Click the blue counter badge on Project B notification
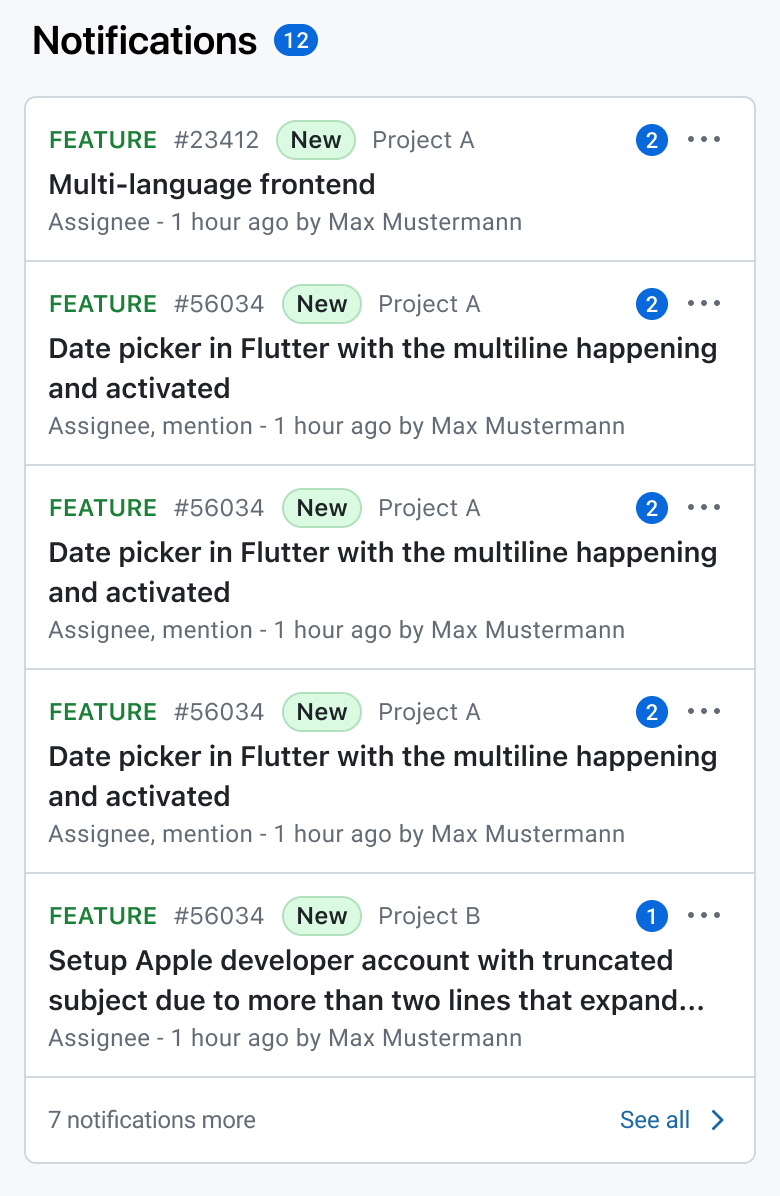This screenshot has height=1196, width=780. click(x=651, y=915)
